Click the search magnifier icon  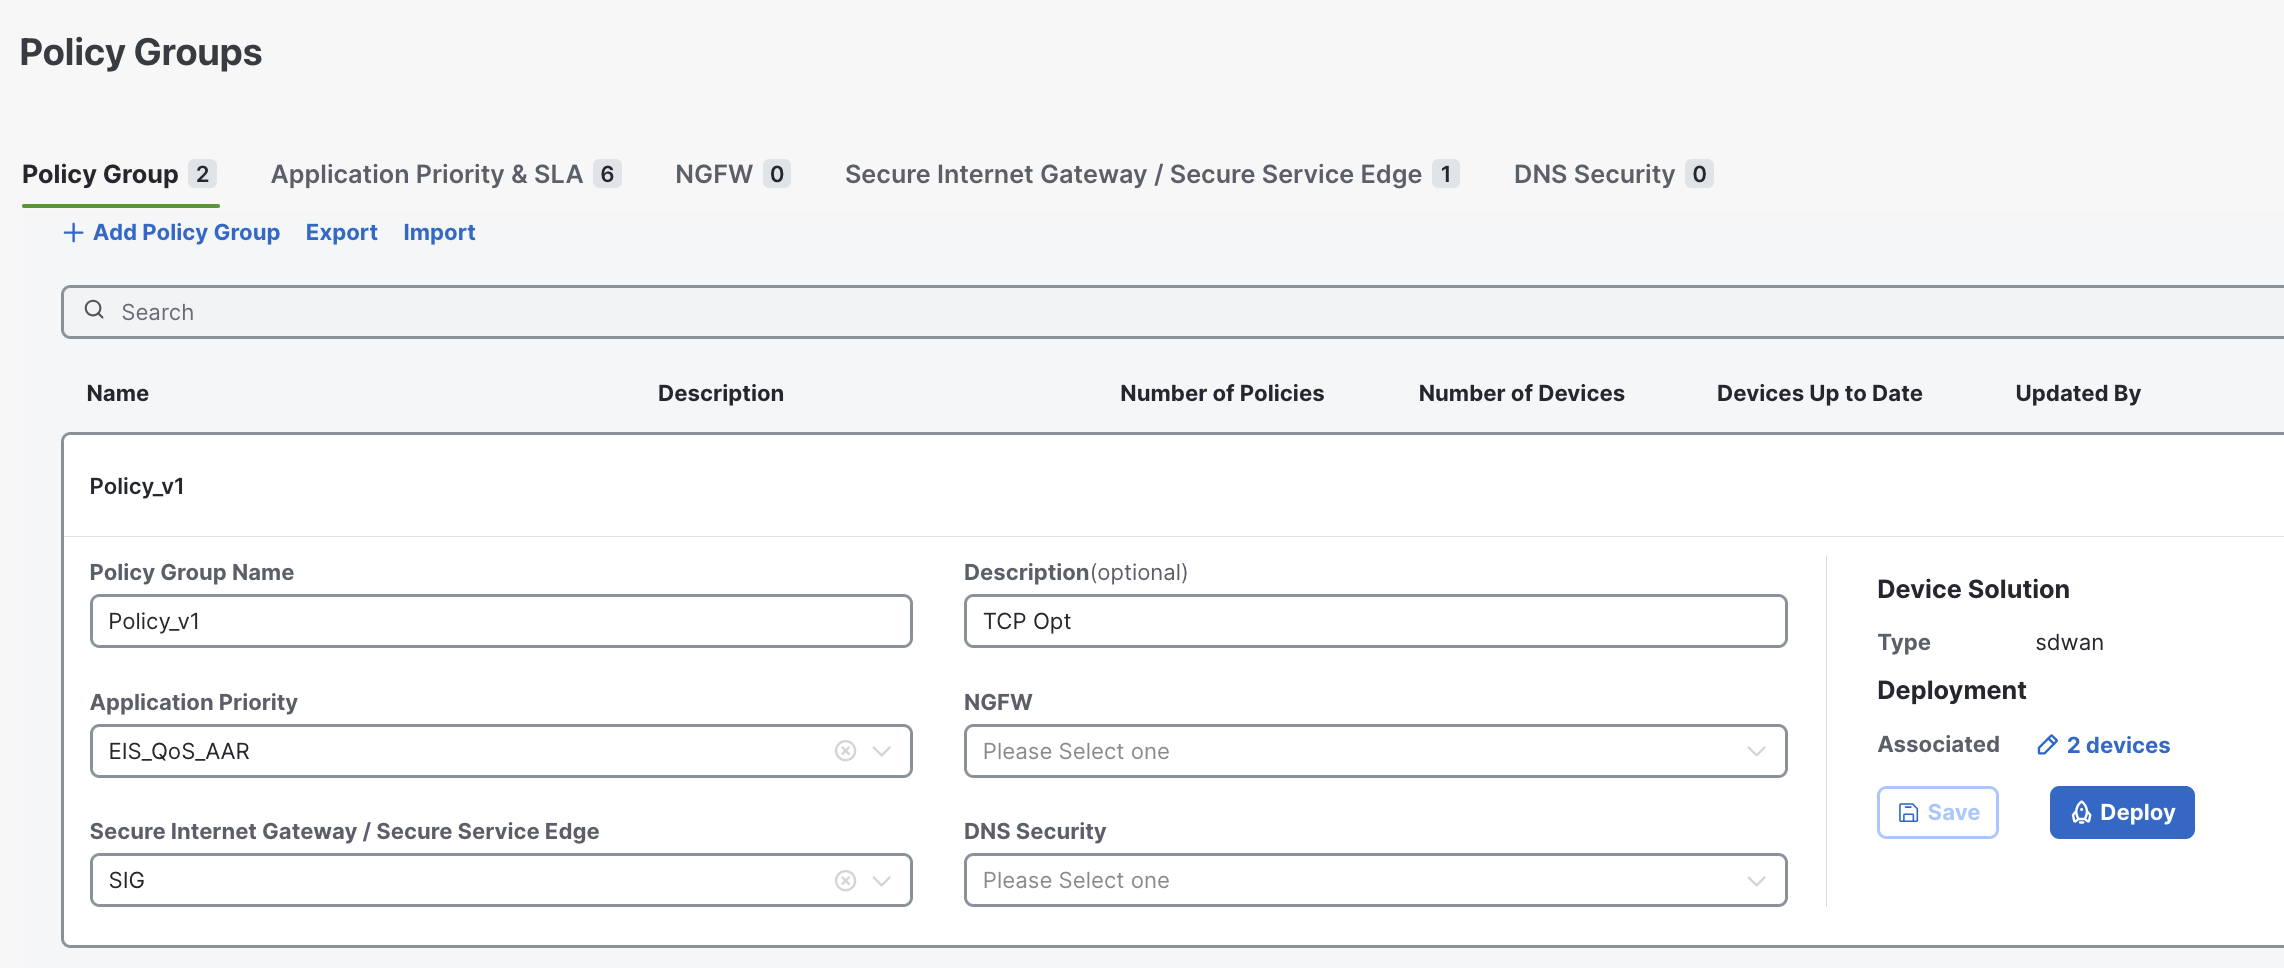(94, 310)
